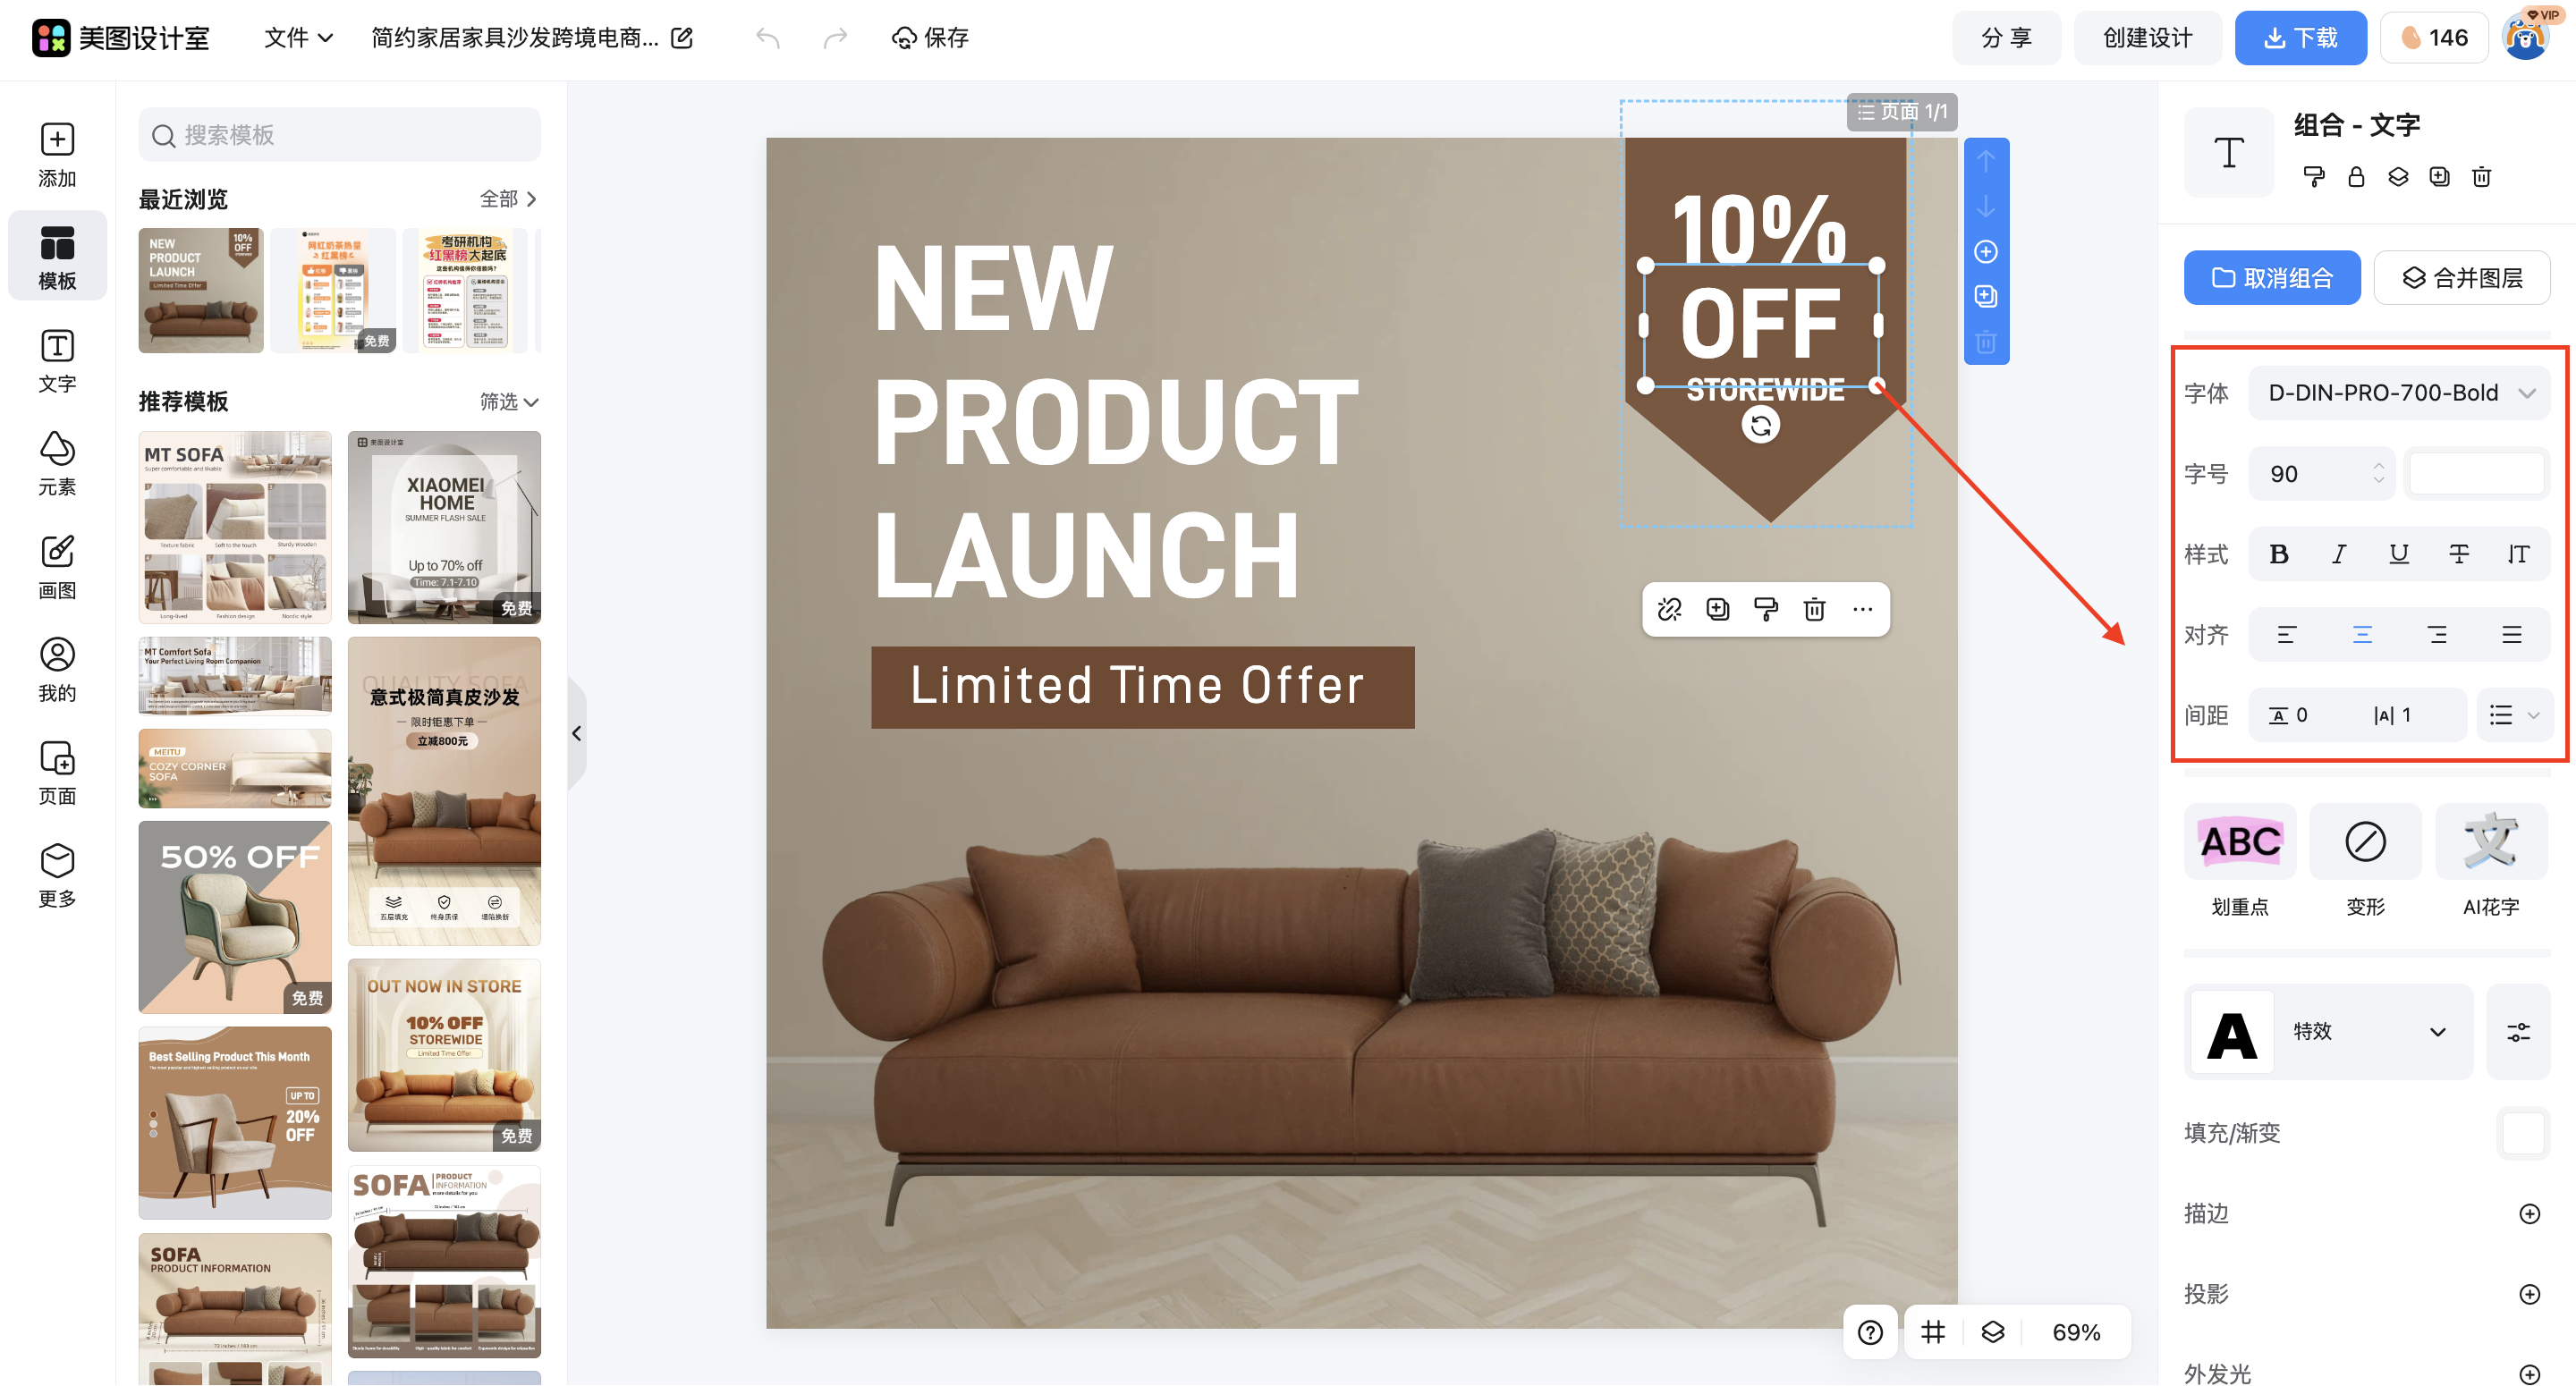
Task: Open the 文件 file menu
Action: coord(297,38)
